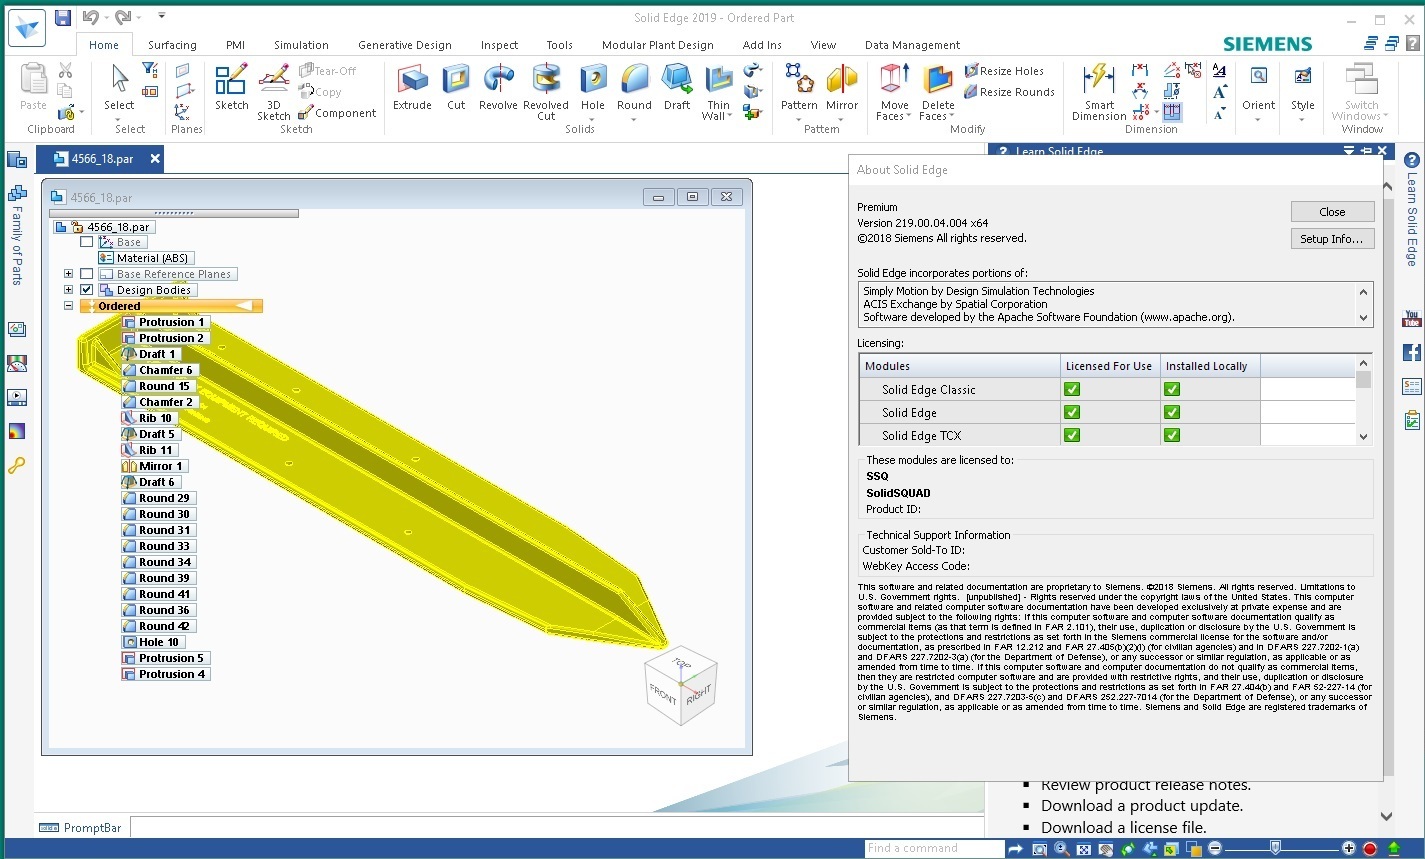Click Solid Edge row Licensed For Use checkbox
The width and height of the screenshot is (1425, 859).
point(1072,412)
